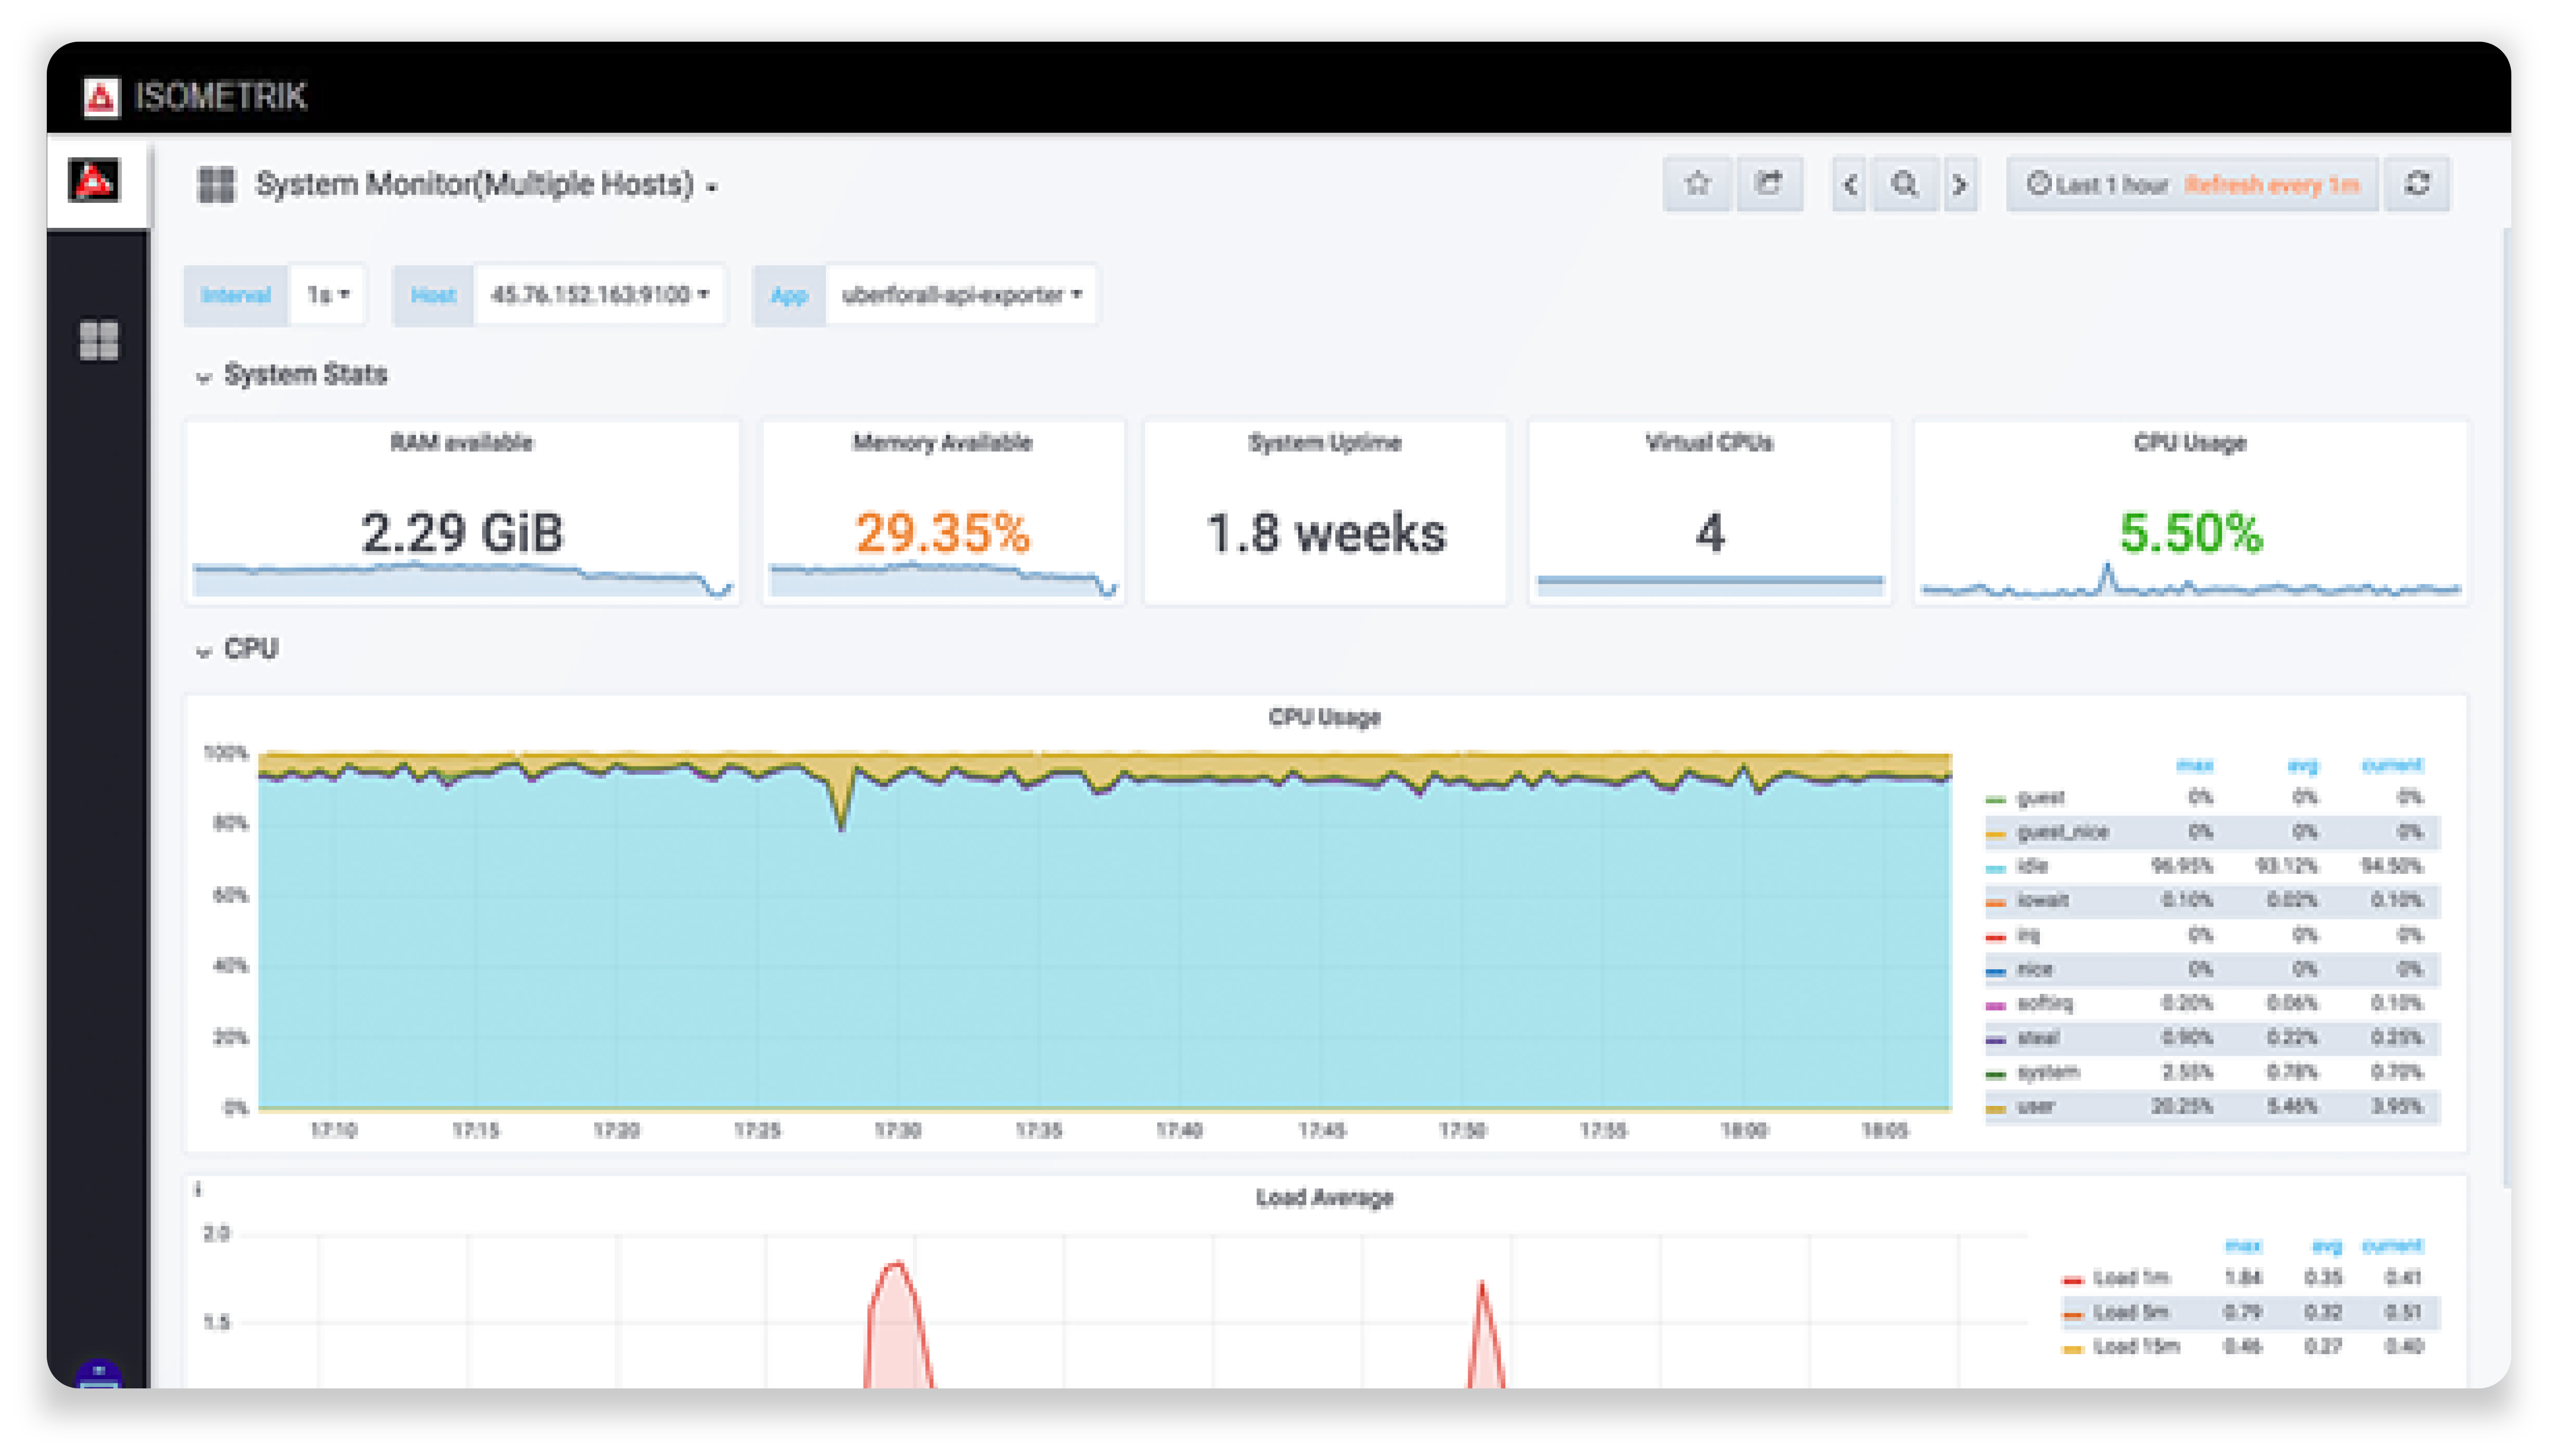Open the CPU Usage stat panel title menu
Image resolution: width=2553 pixels, height=1456 pixels.
point(2189,443)
